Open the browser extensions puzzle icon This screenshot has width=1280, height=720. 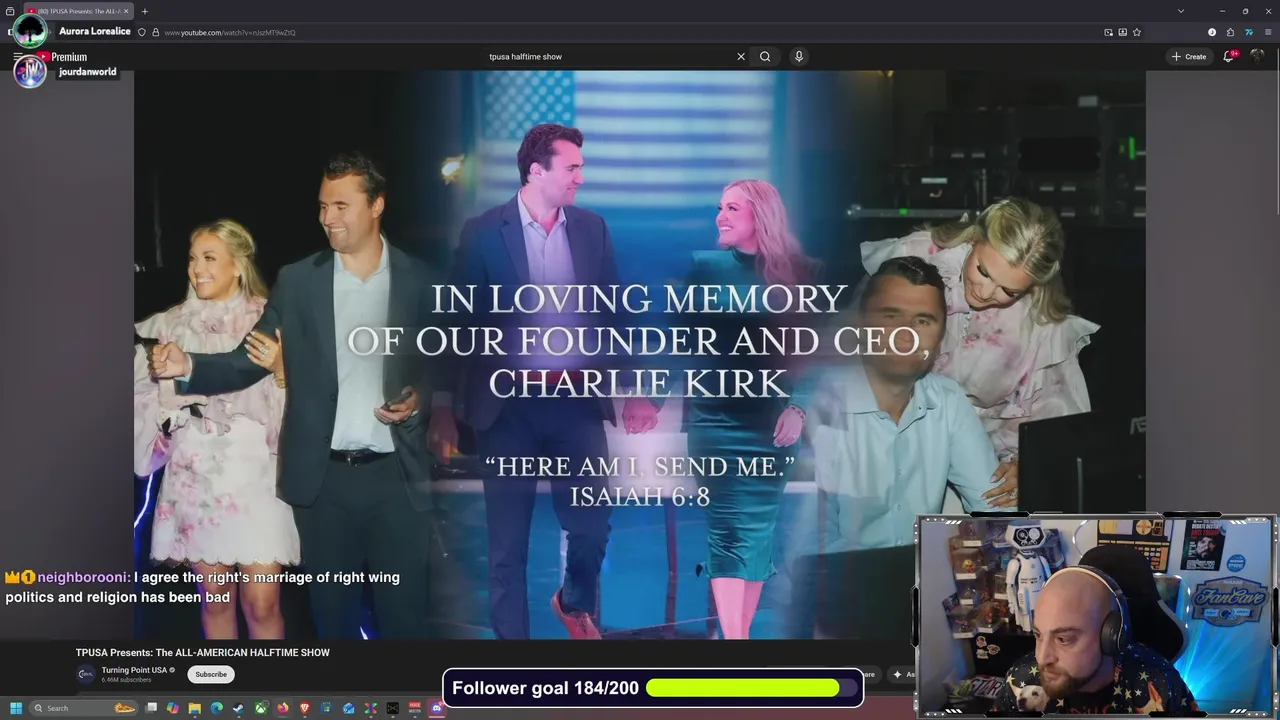1230,32
